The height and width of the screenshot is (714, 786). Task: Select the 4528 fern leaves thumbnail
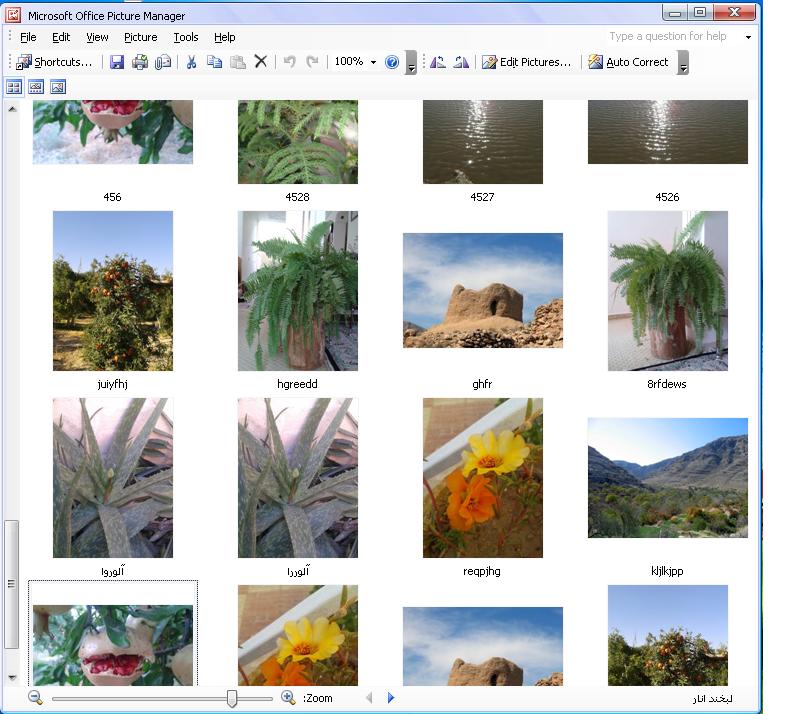click(298, 142)
